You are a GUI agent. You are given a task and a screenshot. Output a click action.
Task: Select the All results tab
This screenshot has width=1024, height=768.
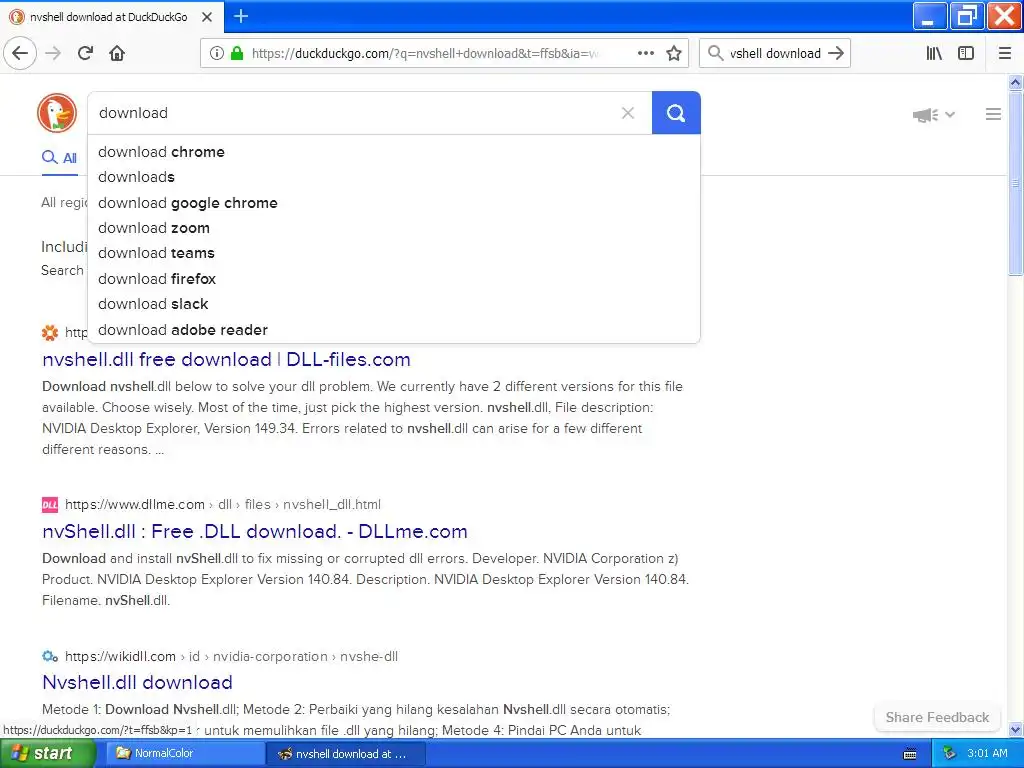(x=59, y=158)
